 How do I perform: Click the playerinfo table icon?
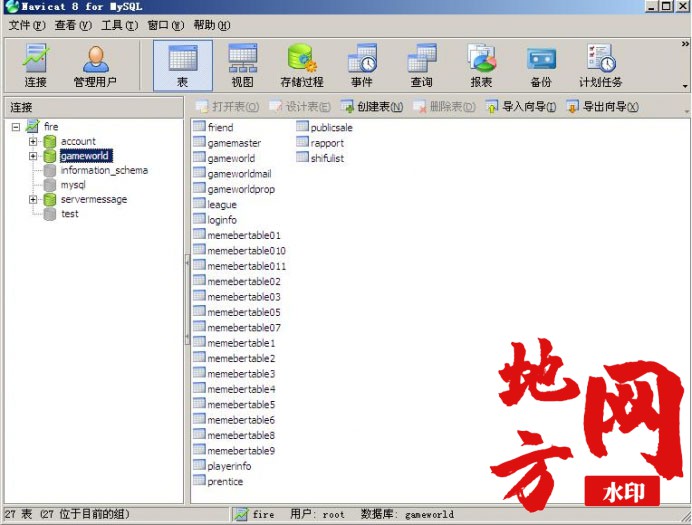click(199, 465)
